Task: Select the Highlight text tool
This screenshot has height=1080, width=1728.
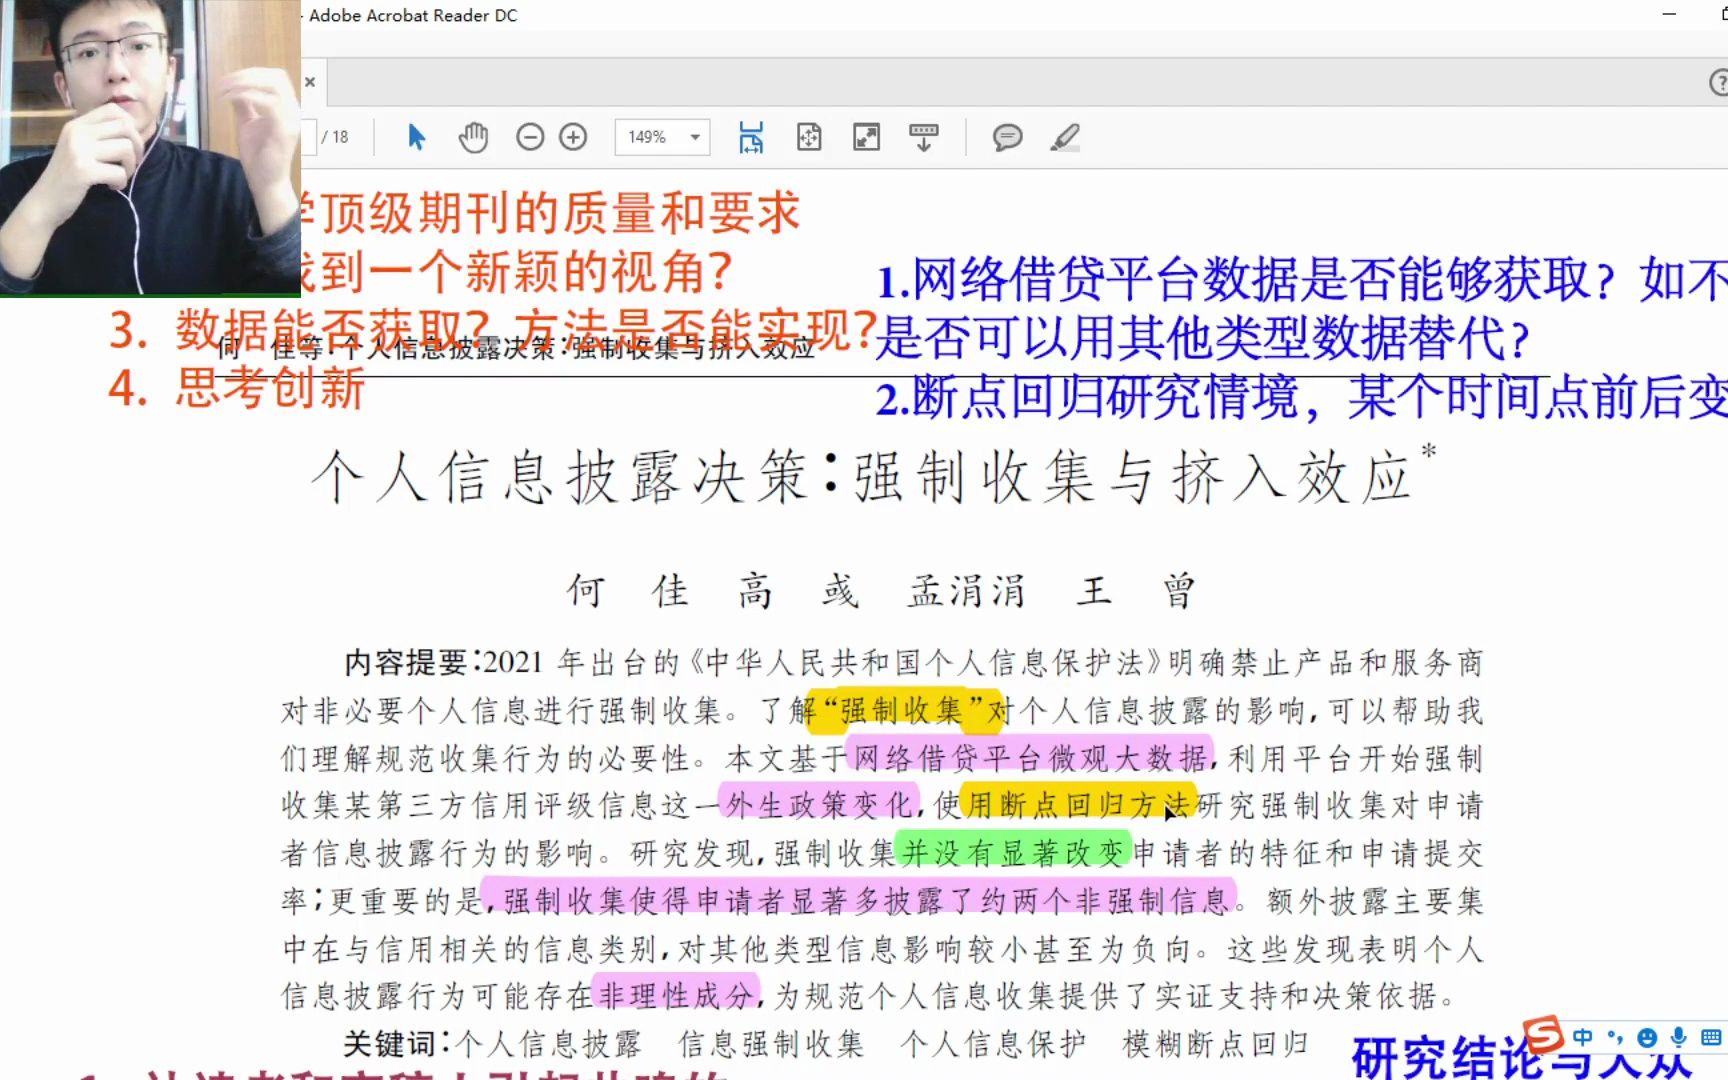Action: pos(1066,135)
